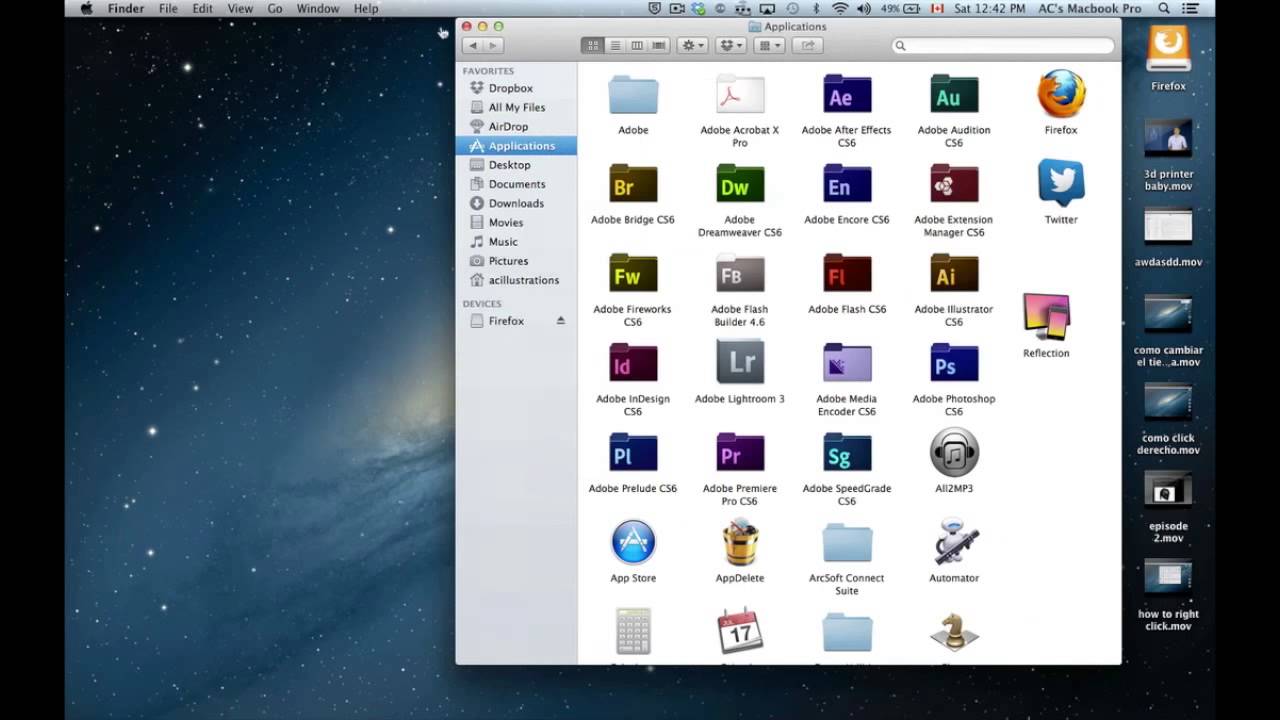Click the Adobe Fireworks CS6 folder
1280x720 pixels.
(633, 274)
